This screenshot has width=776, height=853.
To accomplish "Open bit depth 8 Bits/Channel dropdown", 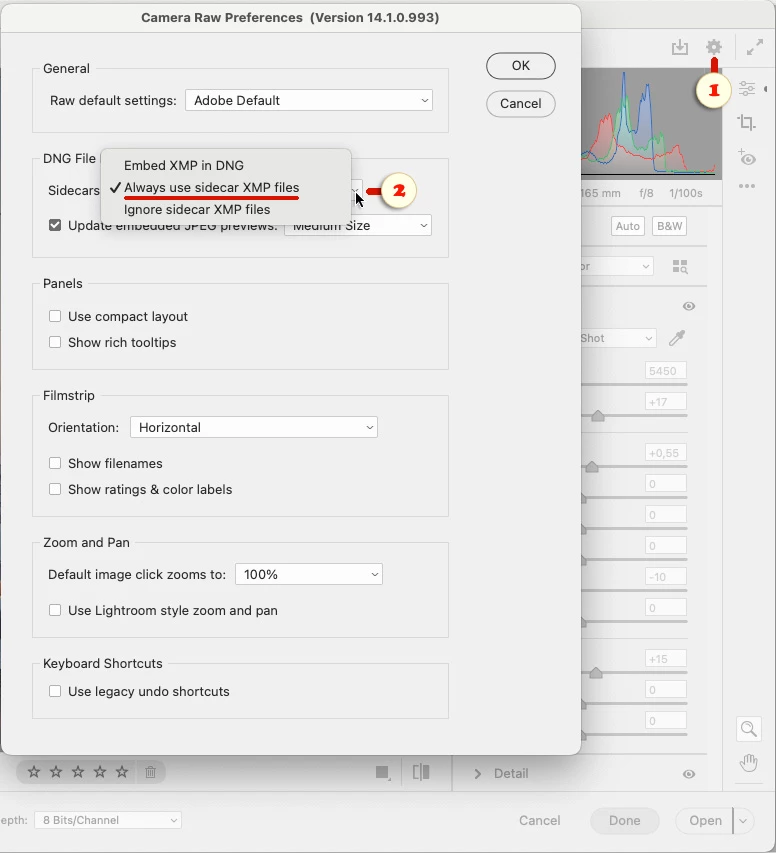I will click(108, 820).
